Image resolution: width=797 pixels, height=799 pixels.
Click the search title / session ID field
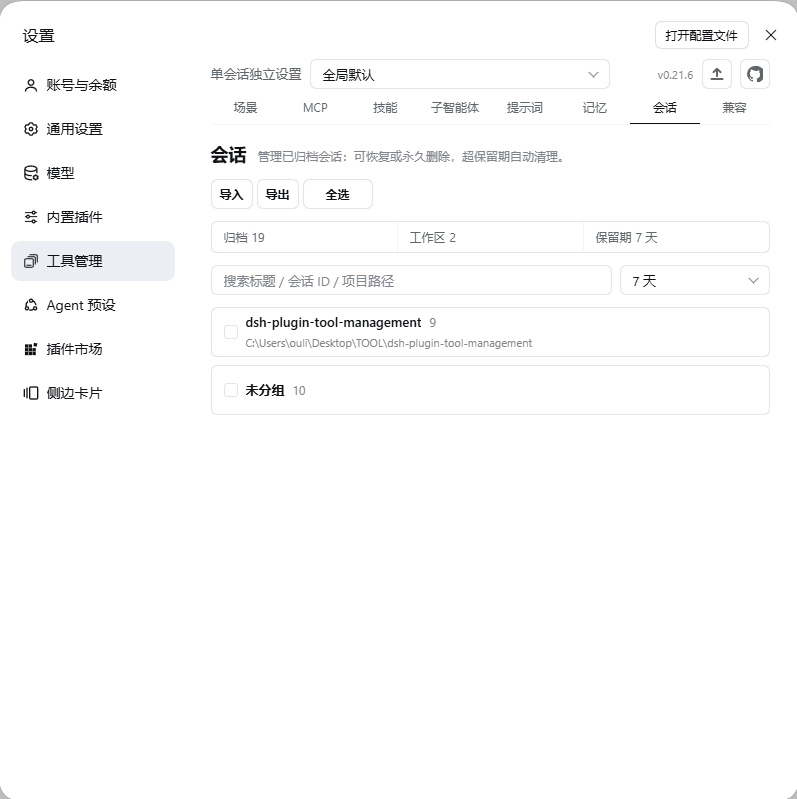point(411,280)
